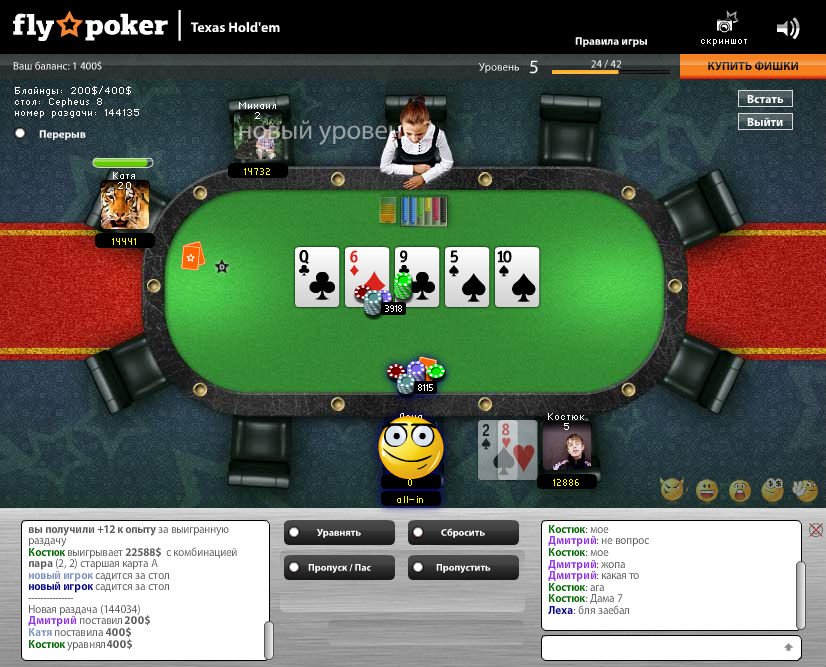
Task: Send the winking smiley emoticon
Action: point(772,489)
